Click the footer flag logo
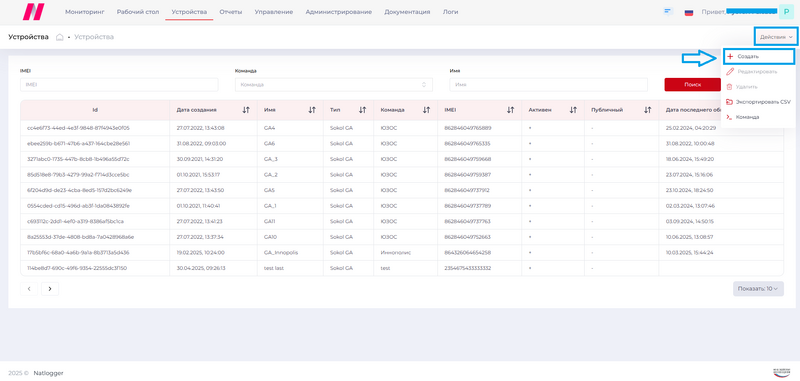The height and width of the screenshot is (381, 800). tap(781, 372)
